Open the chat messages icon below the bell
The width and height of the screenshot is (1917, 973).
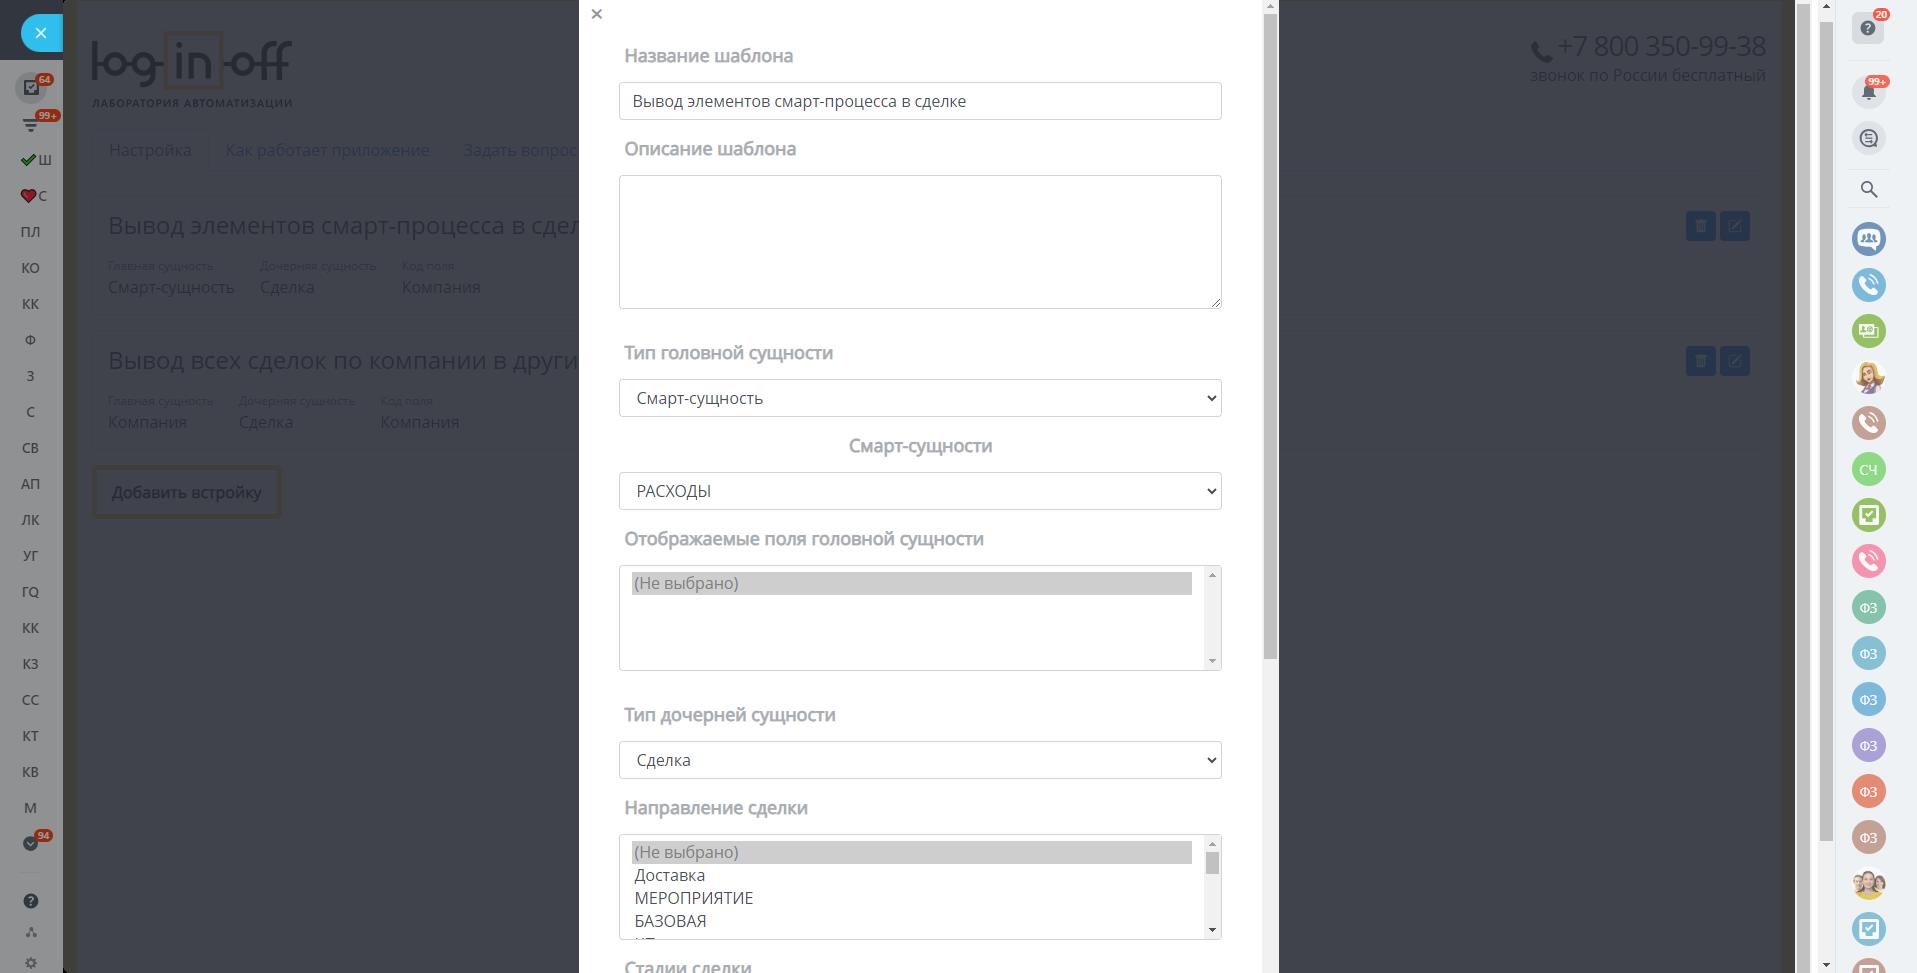coord(1868,139)
